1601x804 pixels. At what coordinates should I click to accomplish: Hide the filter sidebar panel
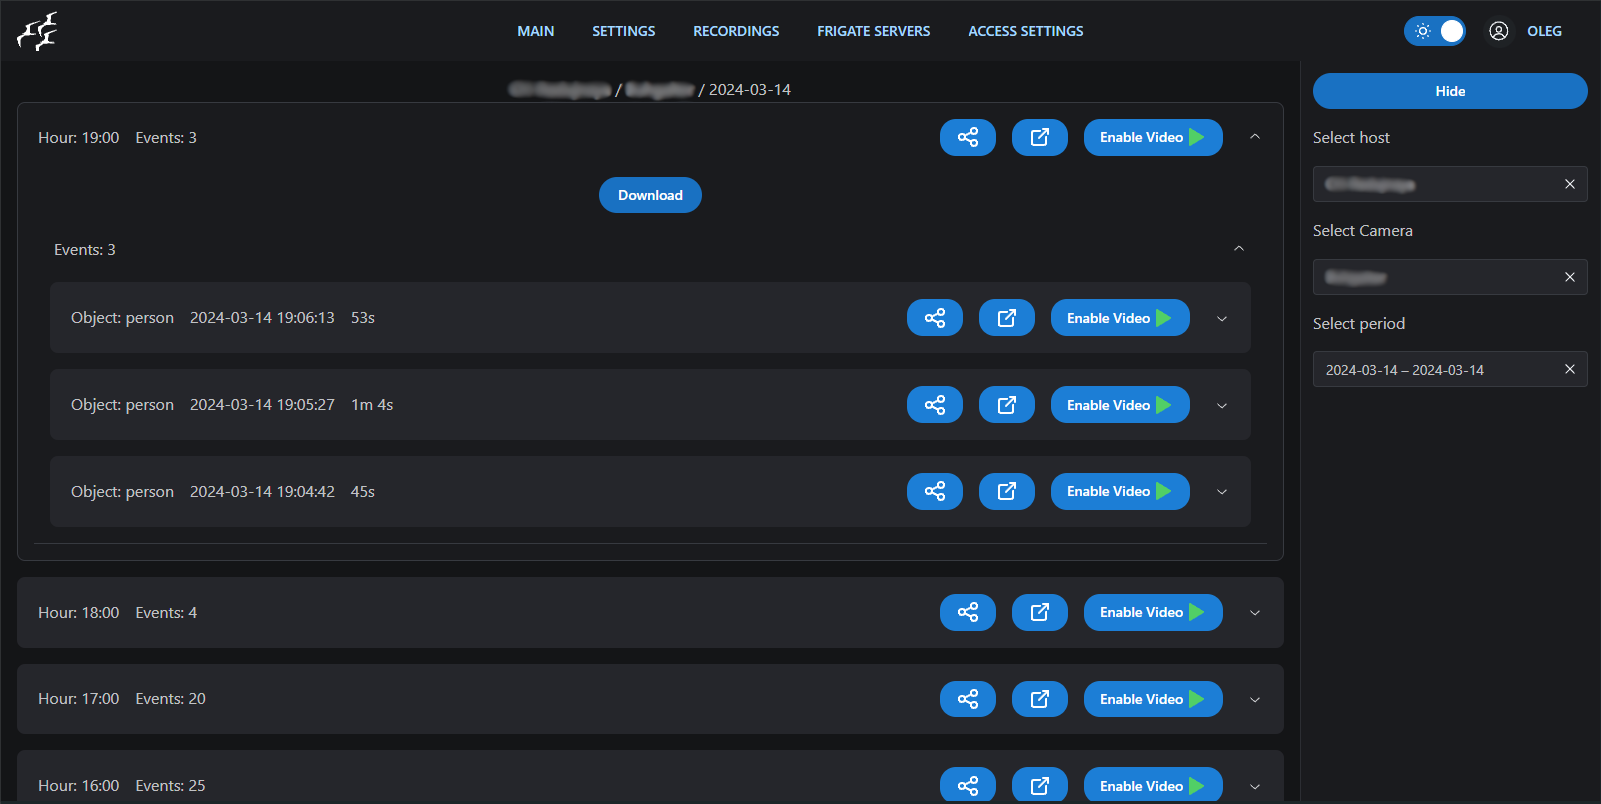(x=1449, y=91)
